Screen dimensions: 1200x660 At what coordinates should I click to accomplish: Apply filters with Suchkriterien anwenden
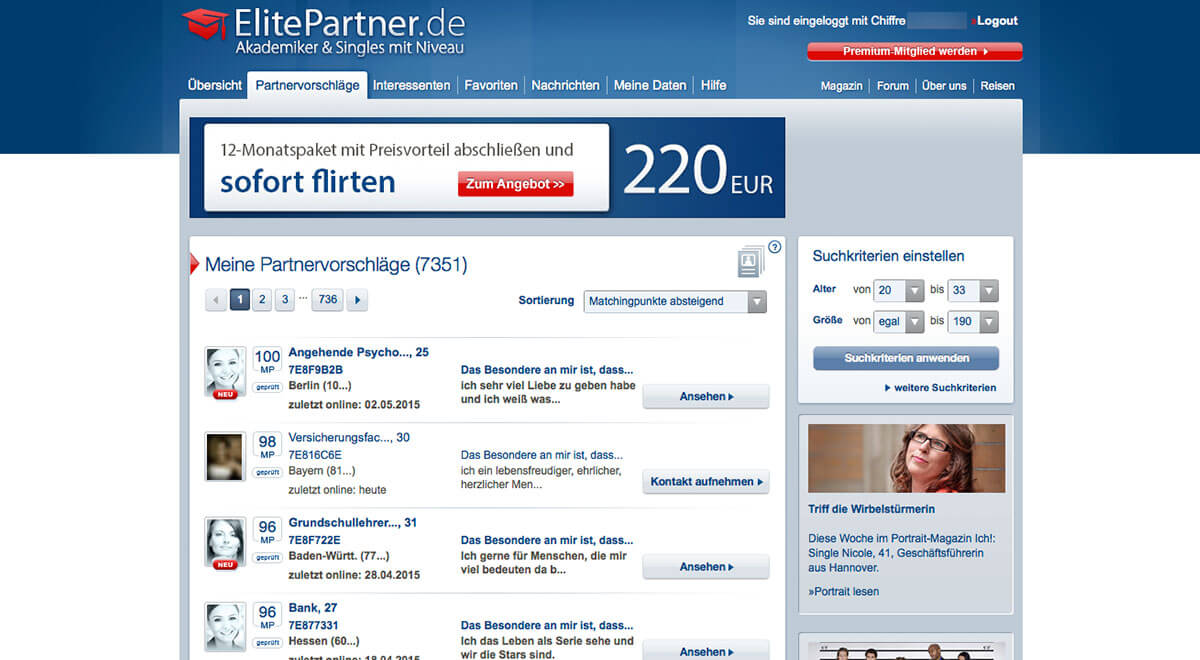(906, 358)
